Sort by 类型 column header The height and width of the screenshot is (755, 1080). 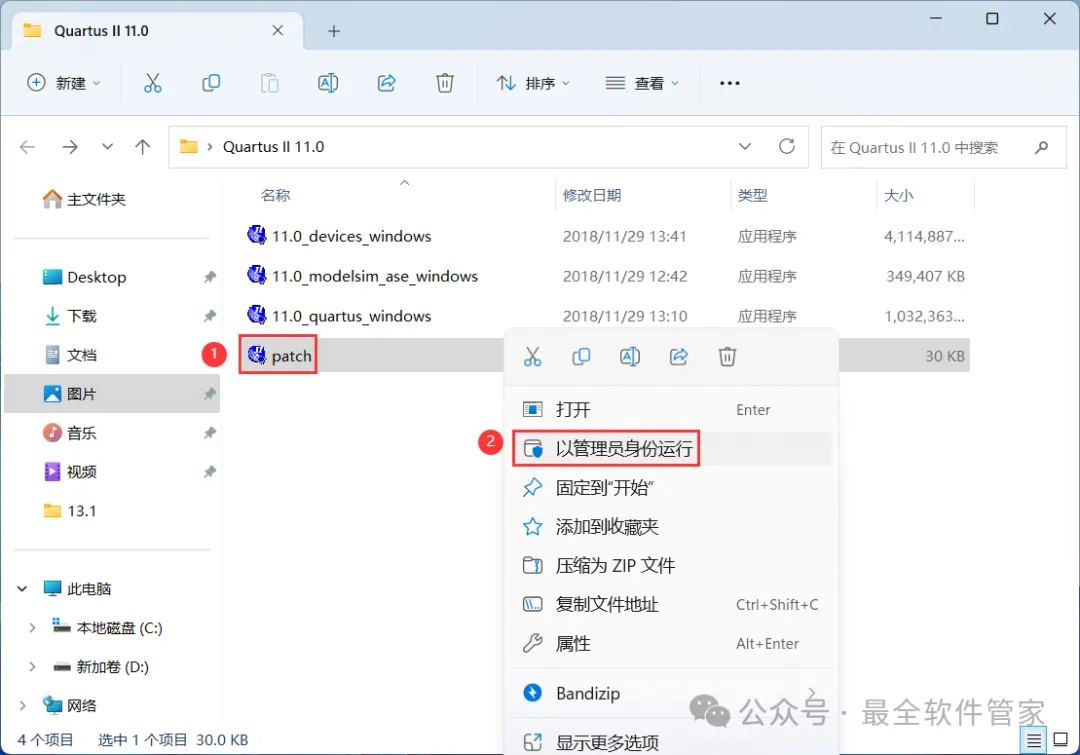[752, 196]
